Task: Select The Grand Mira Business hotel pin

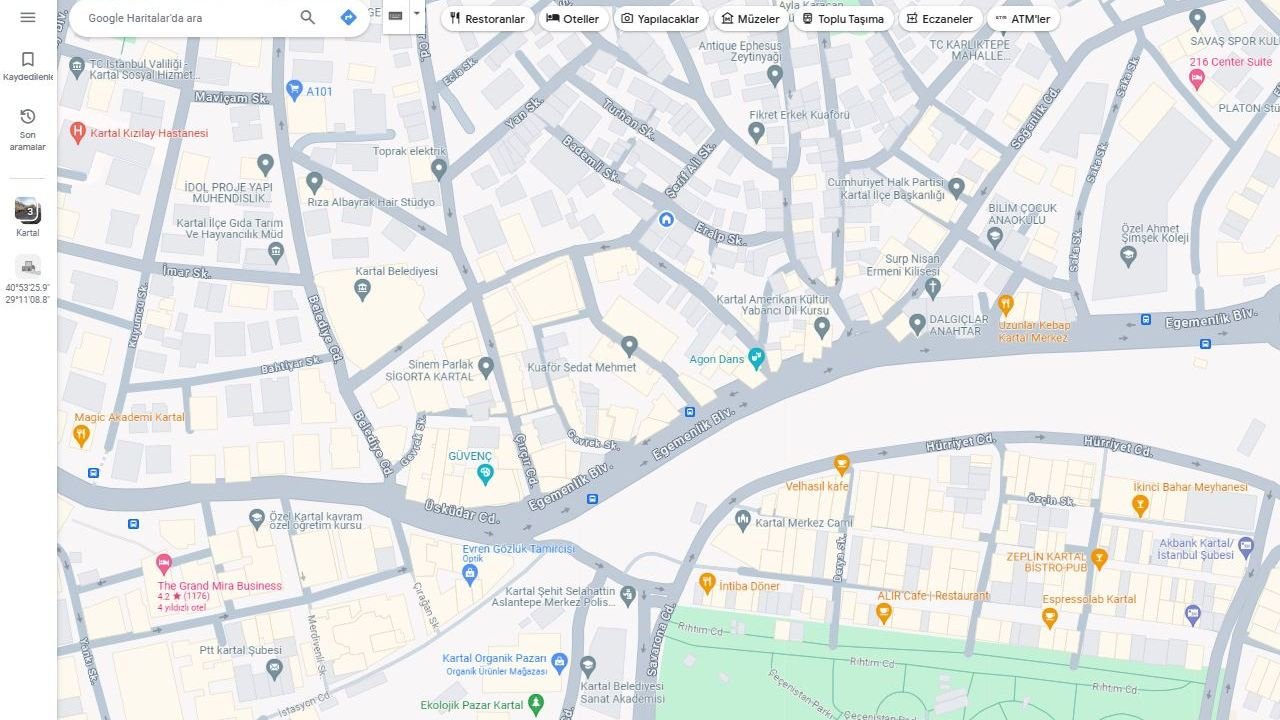Action: (164, 564)
